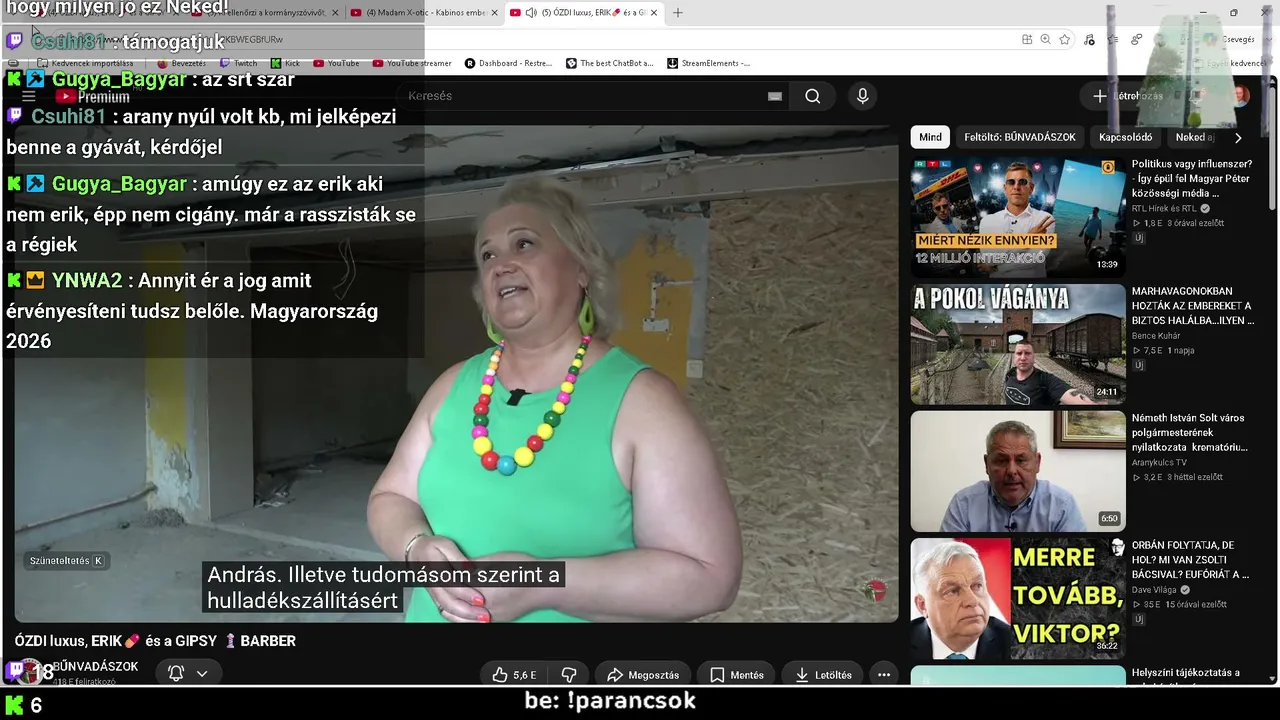The width and height of the screenshot is (1280, 720).
Task: Go to YouTube Premium home logo
Action: [92, 97]
